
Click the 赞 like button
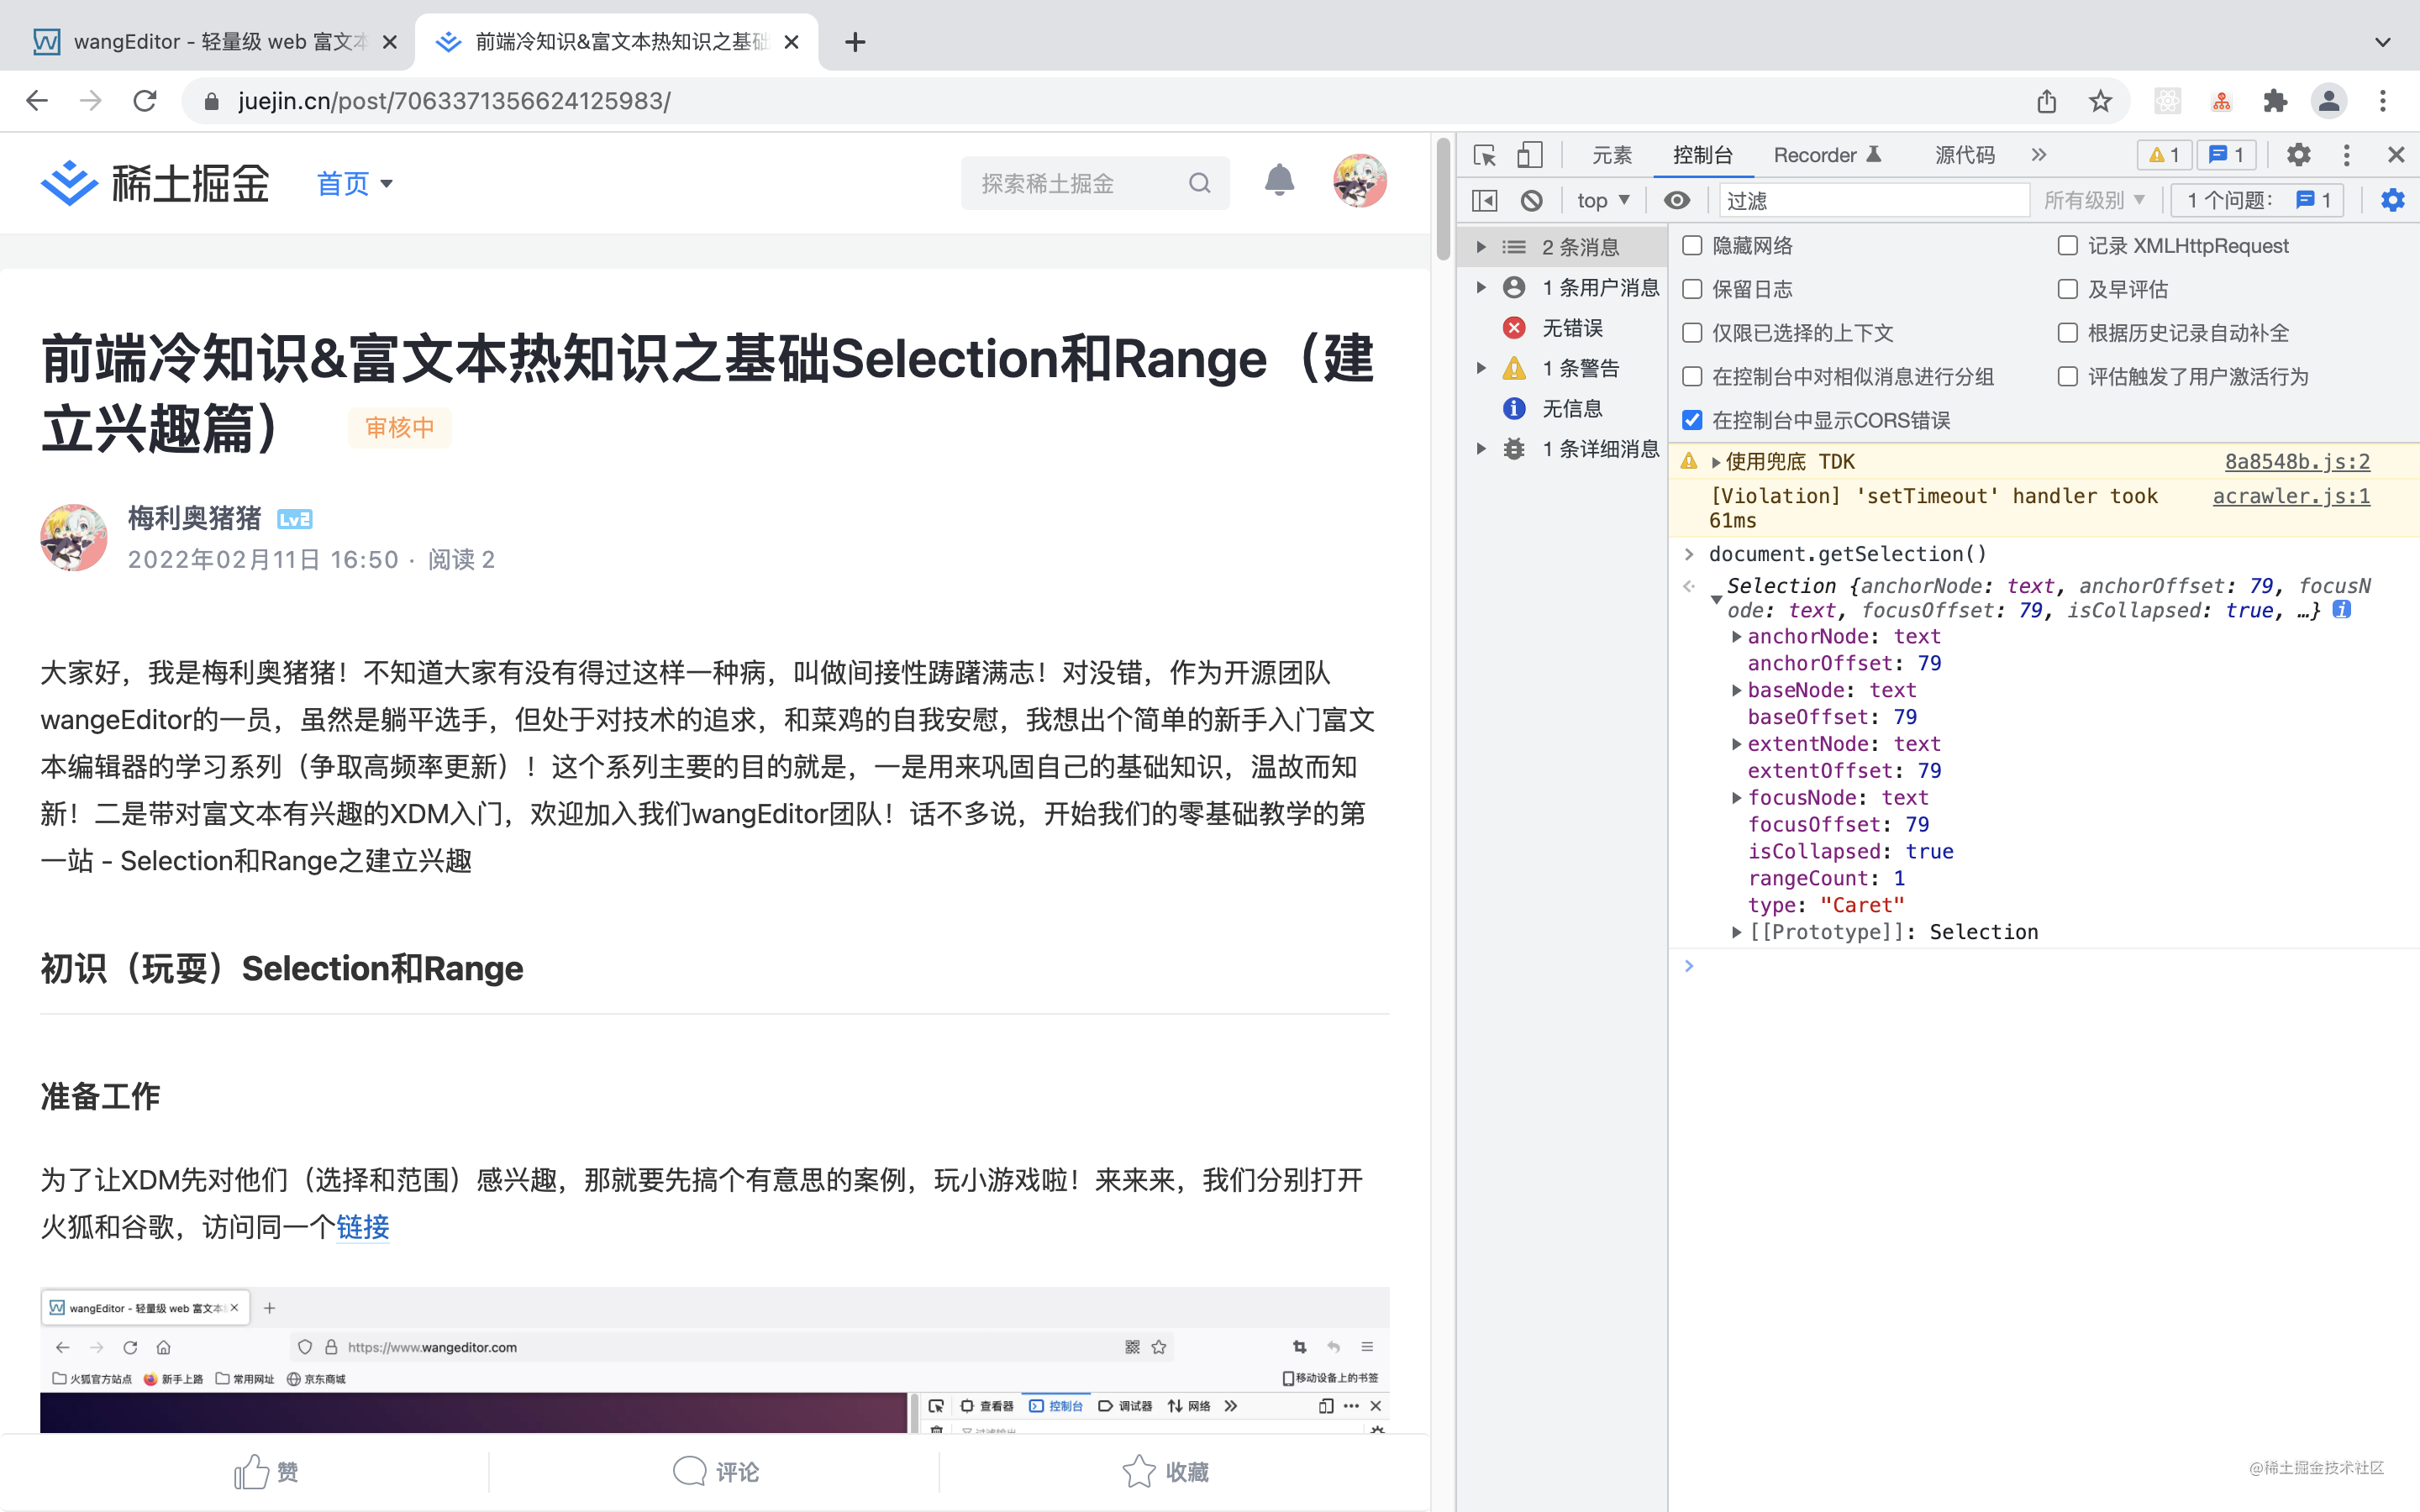(x=266, y=1472)
